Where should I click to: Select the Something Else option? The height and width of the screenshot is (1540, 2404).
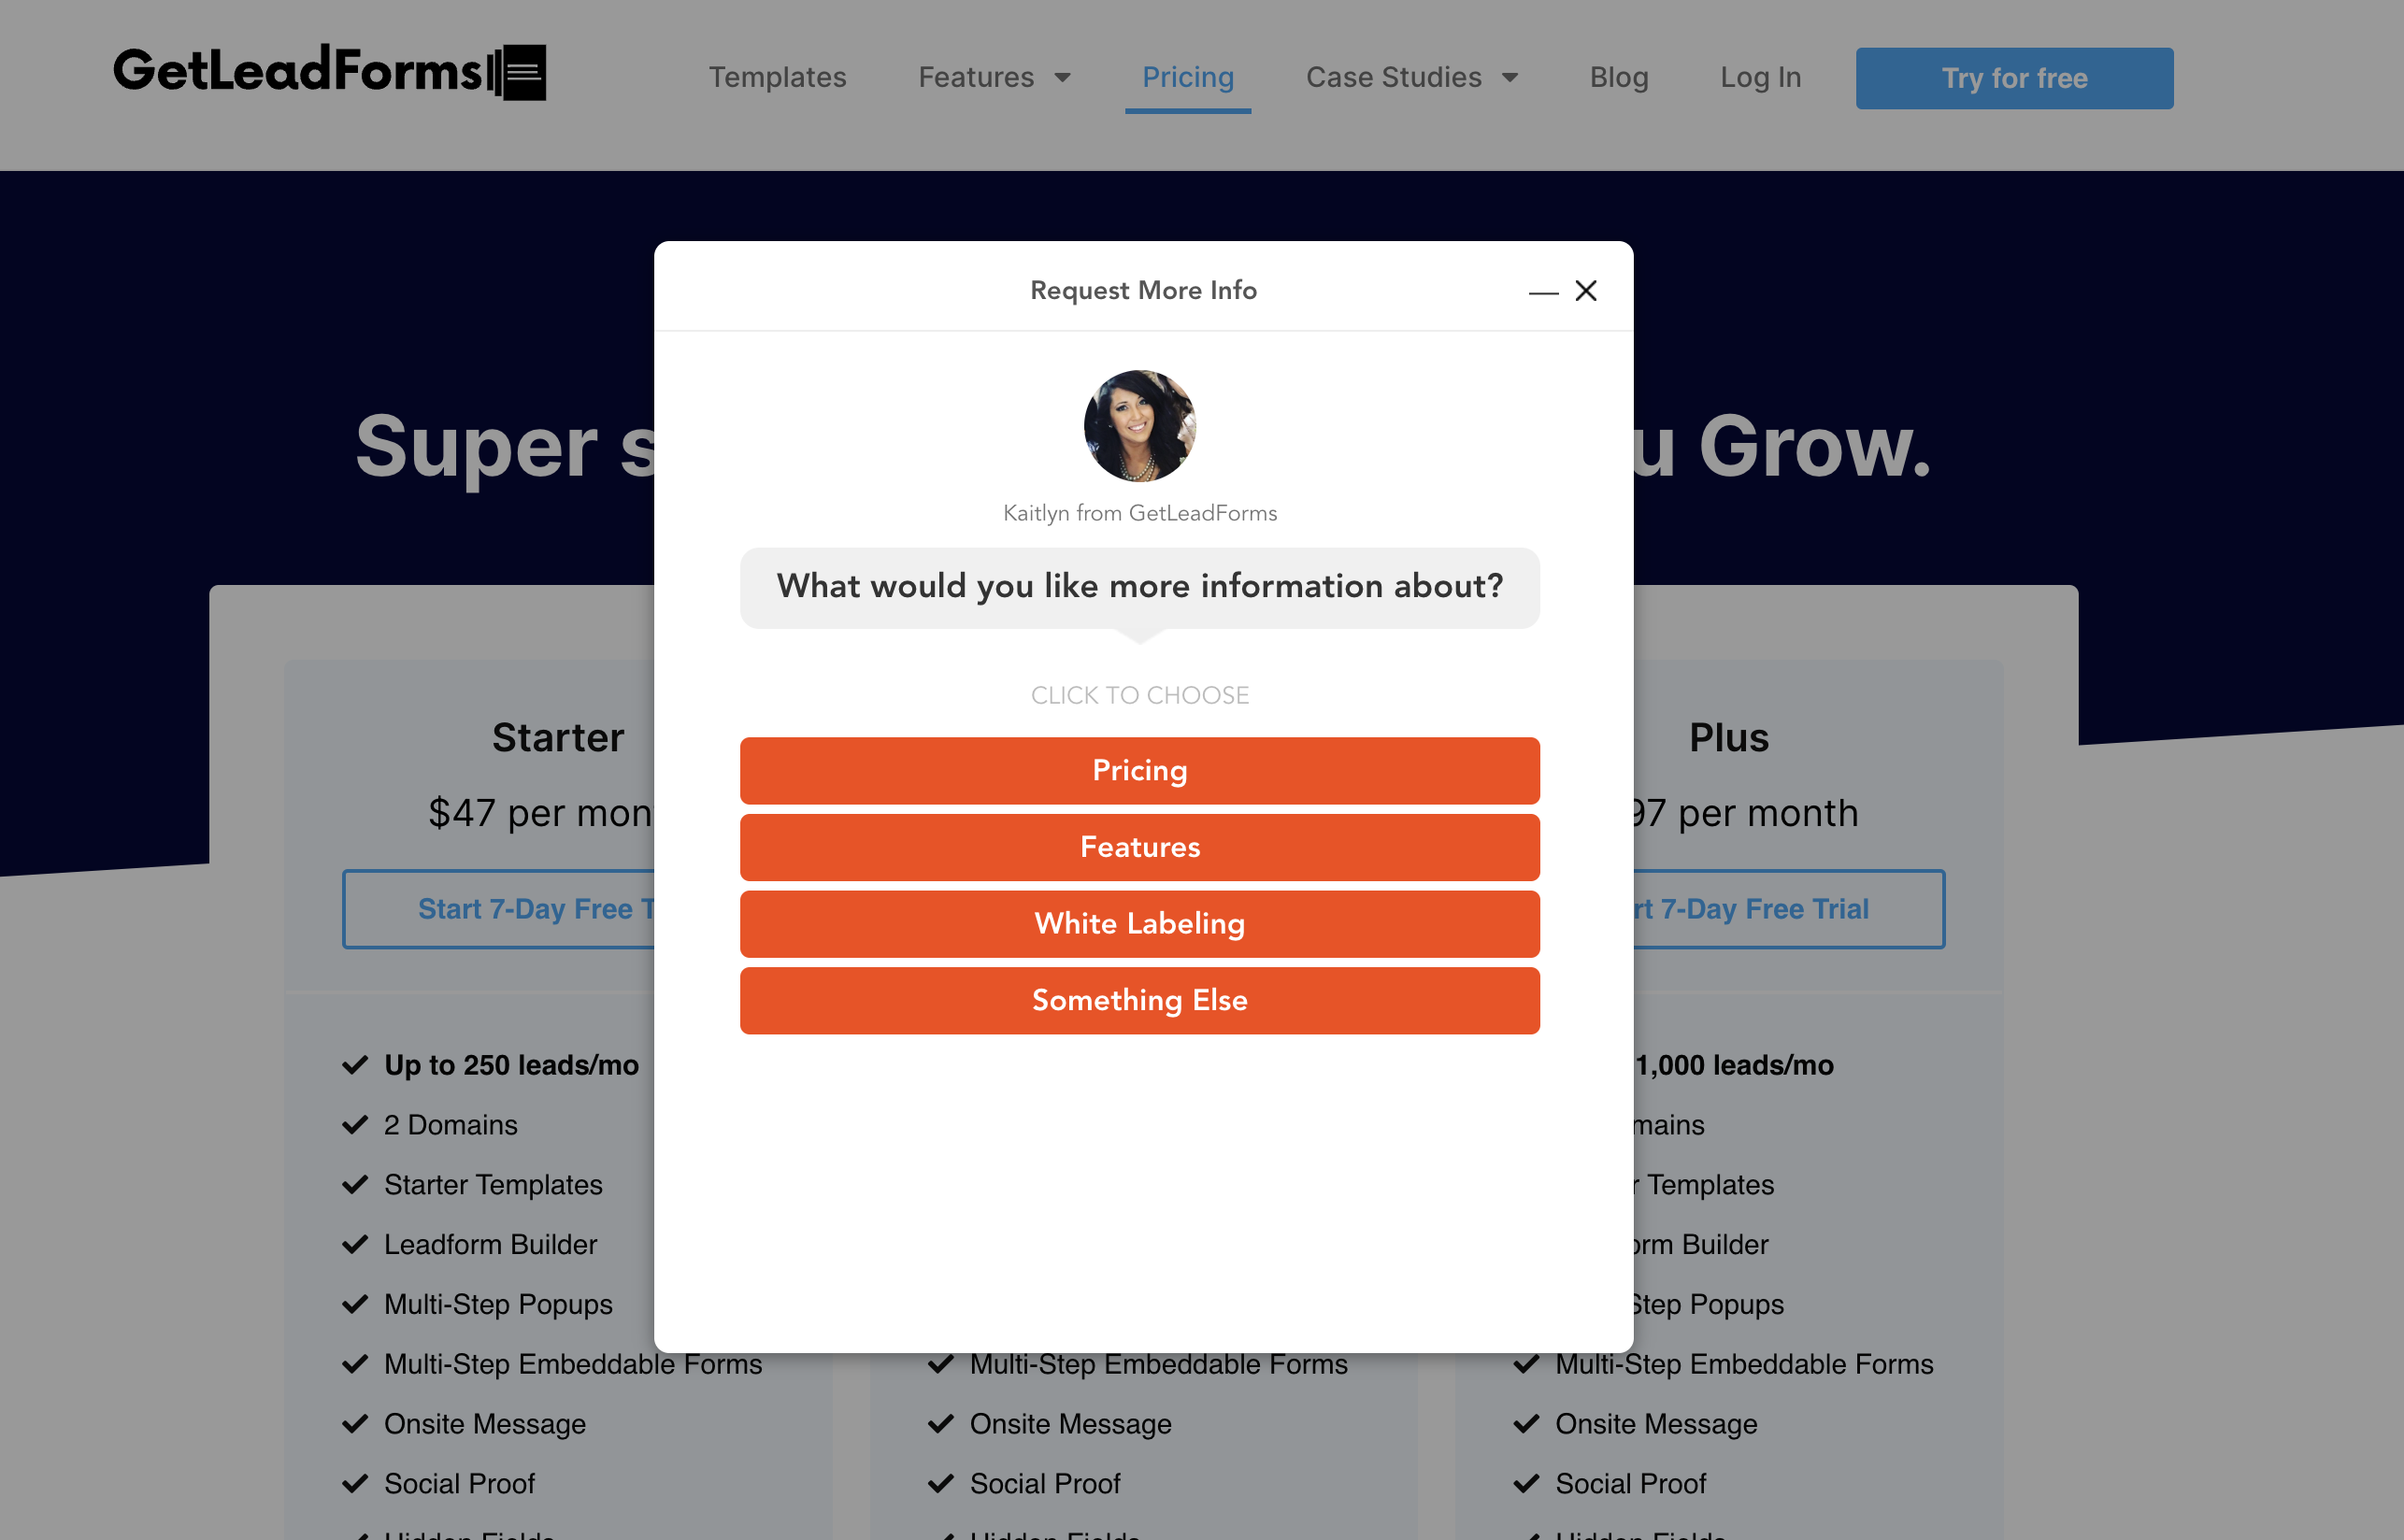pos(1139,1001)
